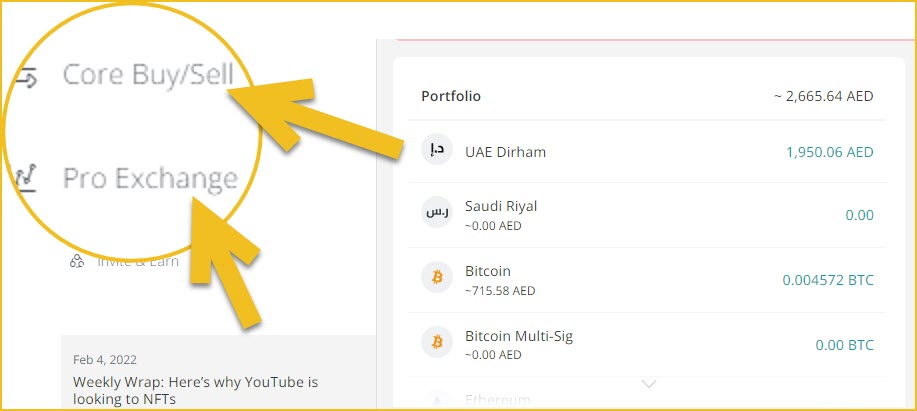
Task: Click the Bitcoin coin icon
Action: pos(437,277)
